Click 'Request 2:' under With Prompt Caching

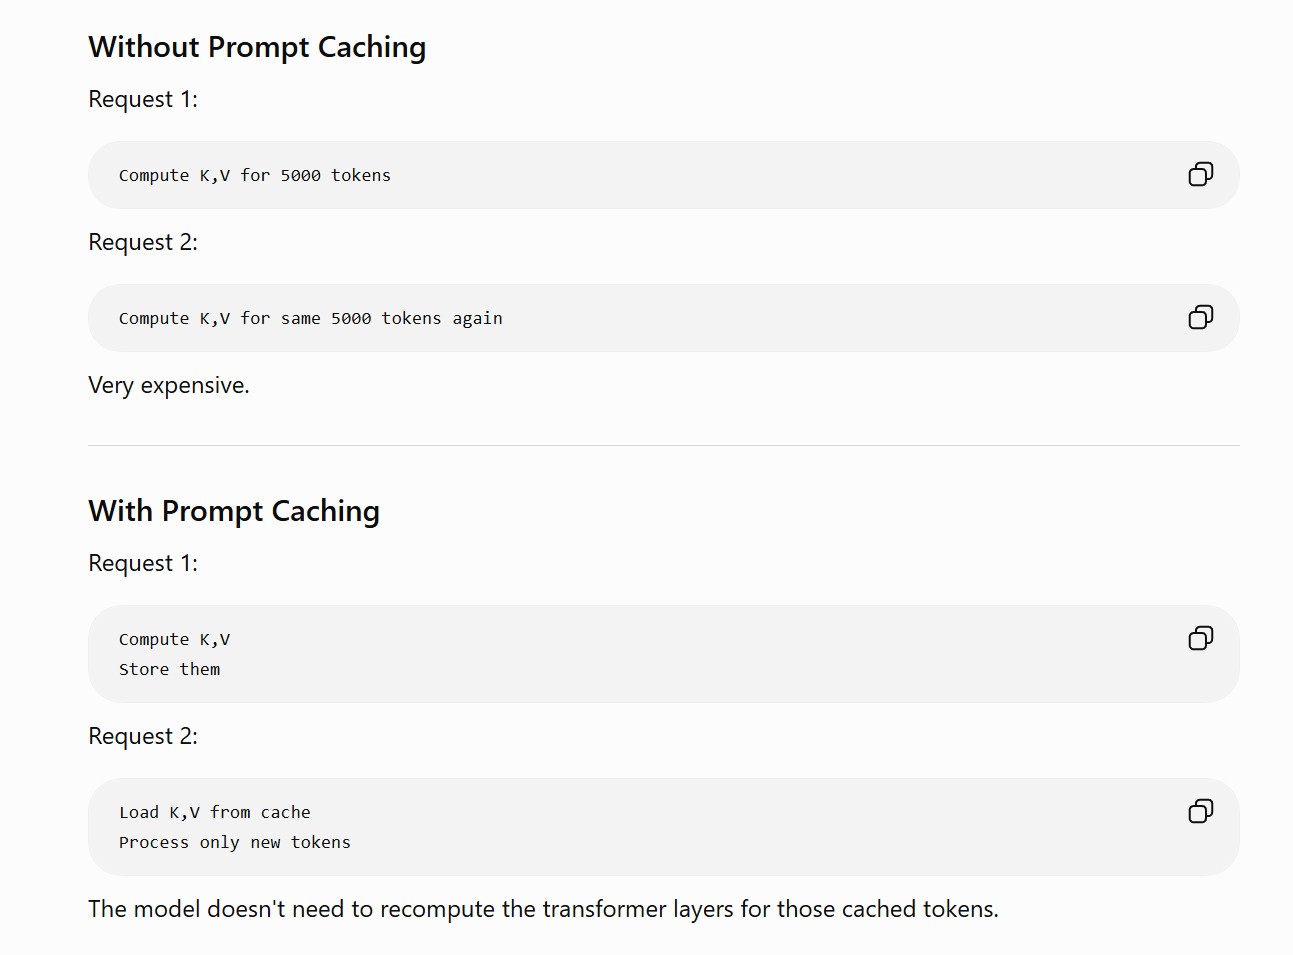click(143, 736)
